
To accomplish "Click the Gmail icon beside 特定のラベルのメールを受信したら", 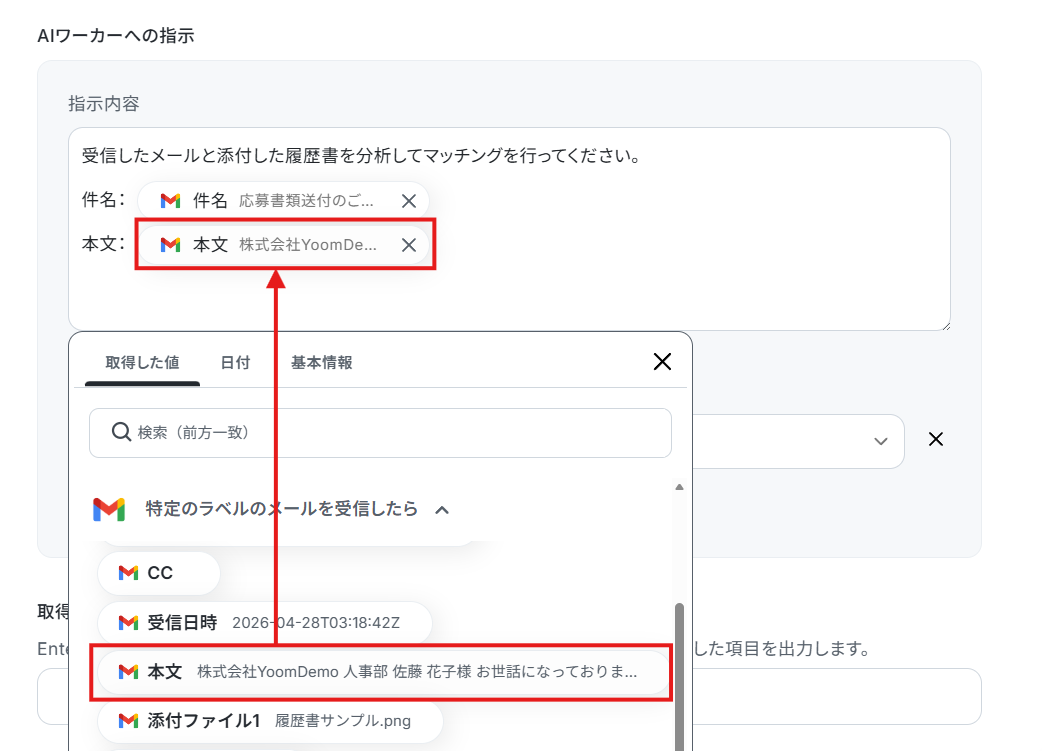I will click(x=109, y=510).
